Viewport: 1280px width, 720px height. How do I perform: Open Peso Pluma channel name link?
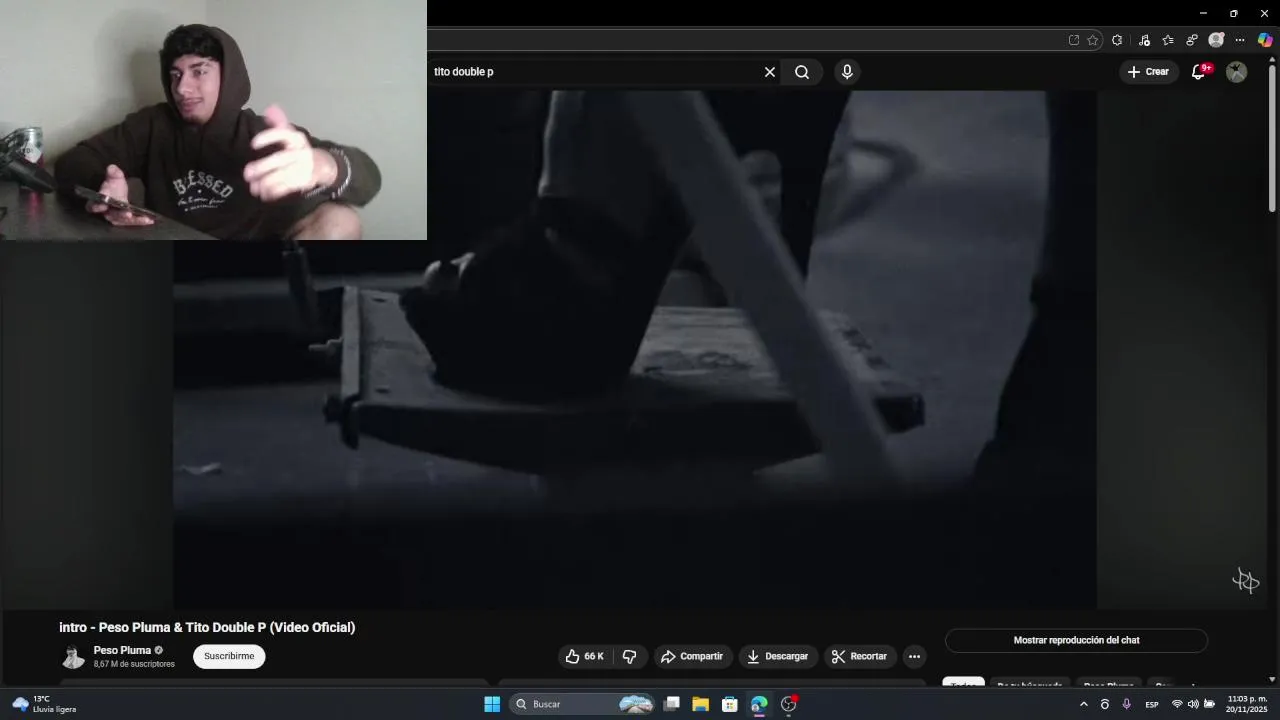(122, 650)
